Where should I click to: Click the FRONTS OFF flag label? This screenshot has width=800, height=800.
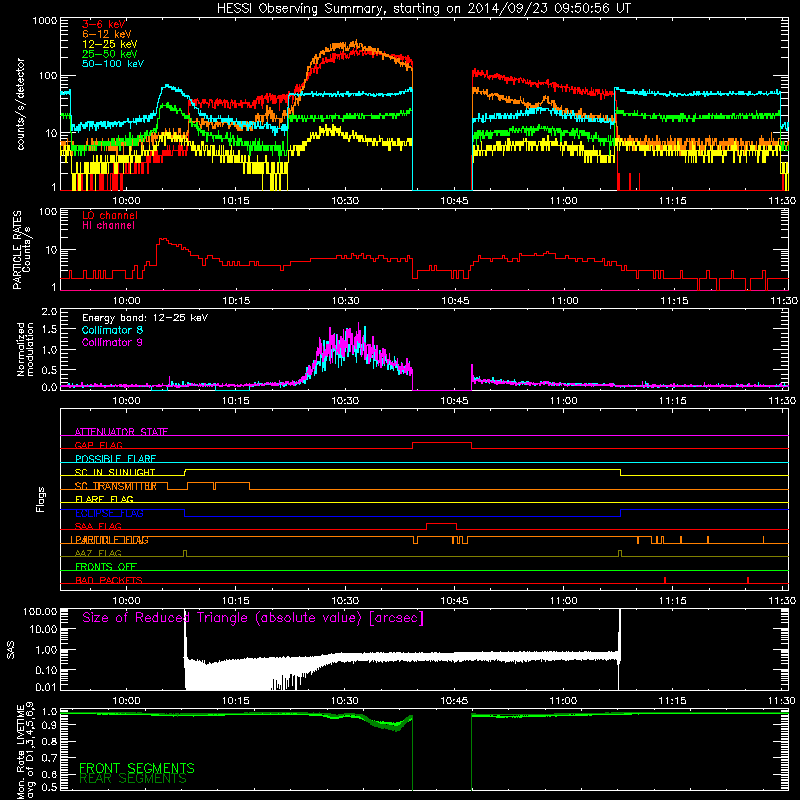click(x=106, y=567)
